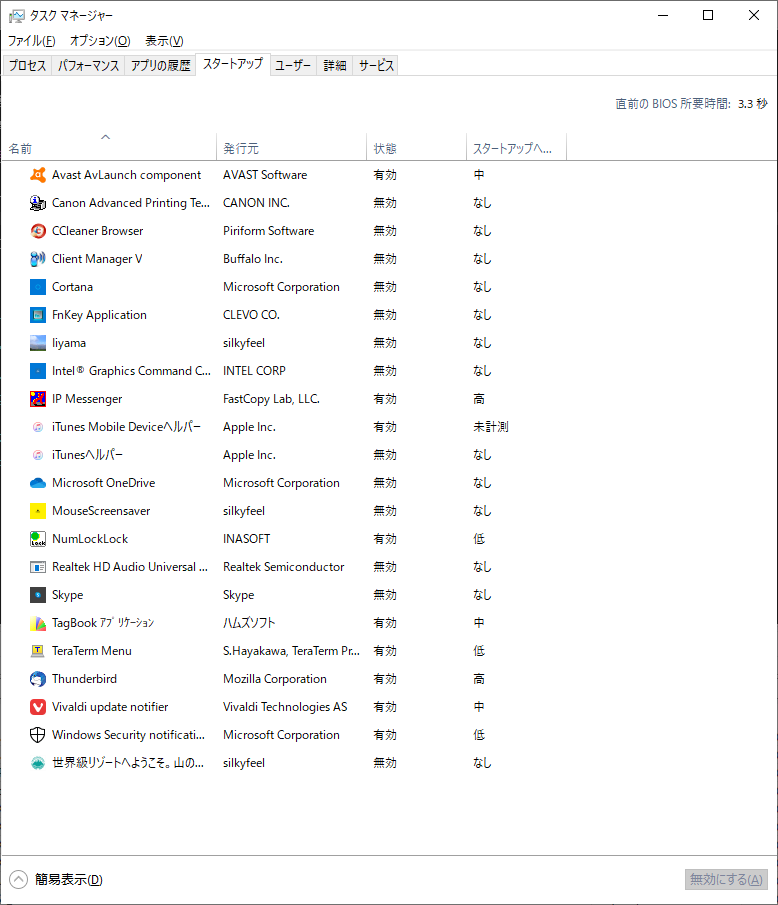Select the 世界級リゾートへようこそ entry icon
Viewport: 778px width, 905px height.
[38, 762]
